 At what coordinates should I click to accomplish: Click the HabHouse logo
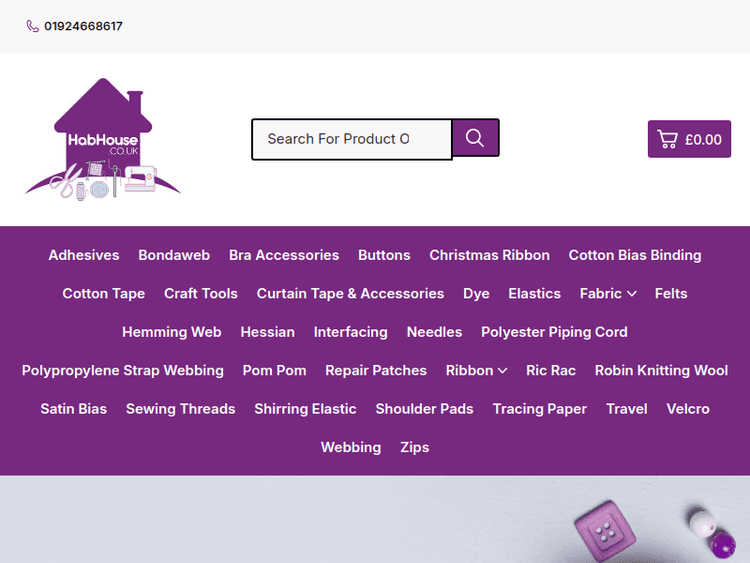click(x=103, y=139)
